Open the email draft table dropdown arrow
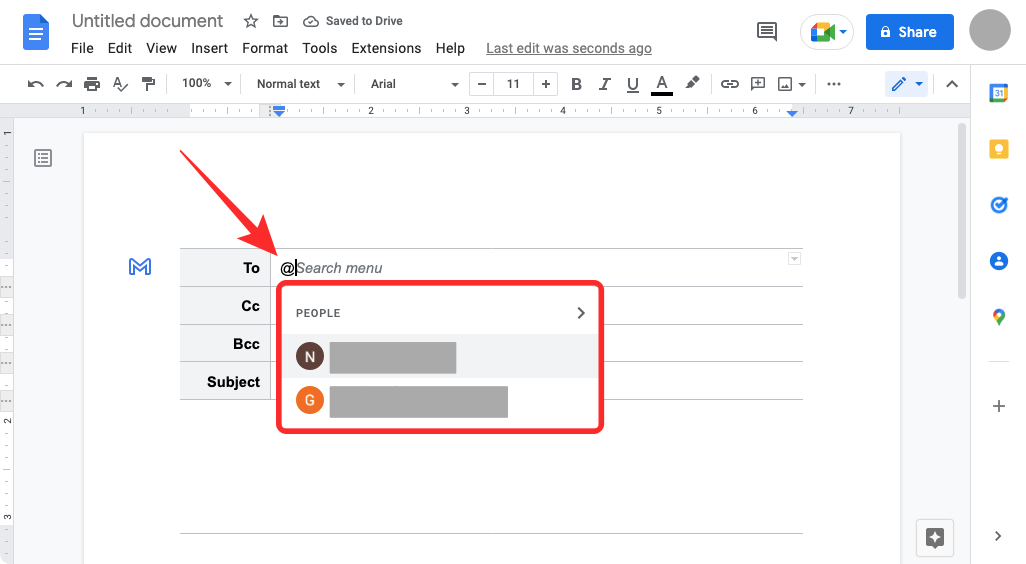Screen dimensions: 1026x564 click(x=794, y=258)
